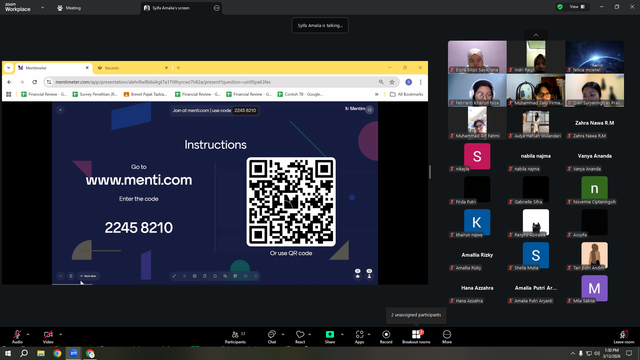Viewport: 640px width, 360px height.
Task: Click the bookmark star icon
Action: point(392,82)
